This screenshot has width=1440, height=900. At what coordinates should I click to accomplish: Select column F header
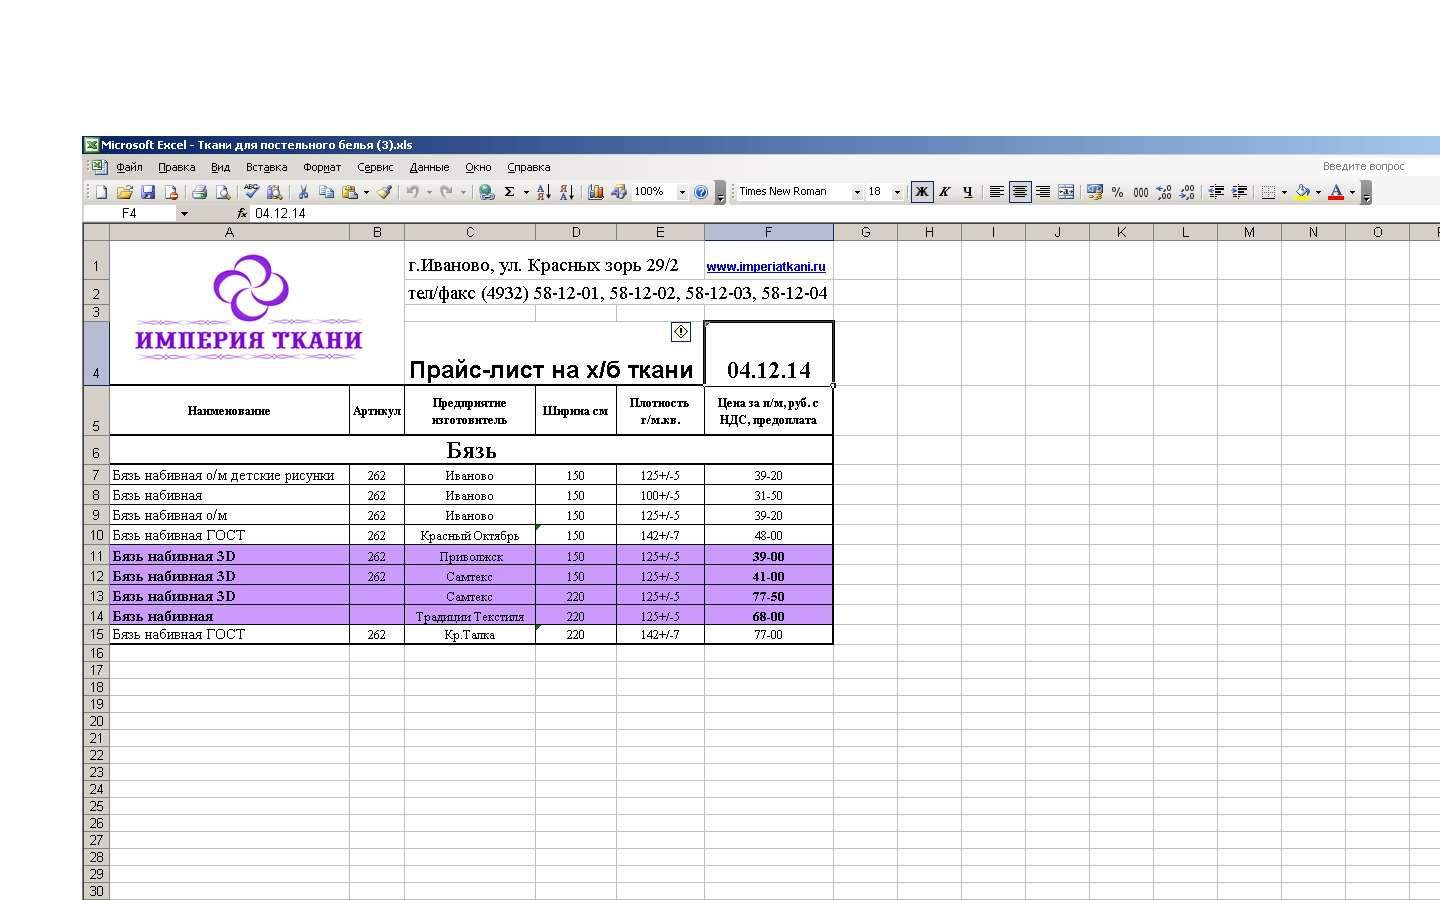[x=768, y=232]
